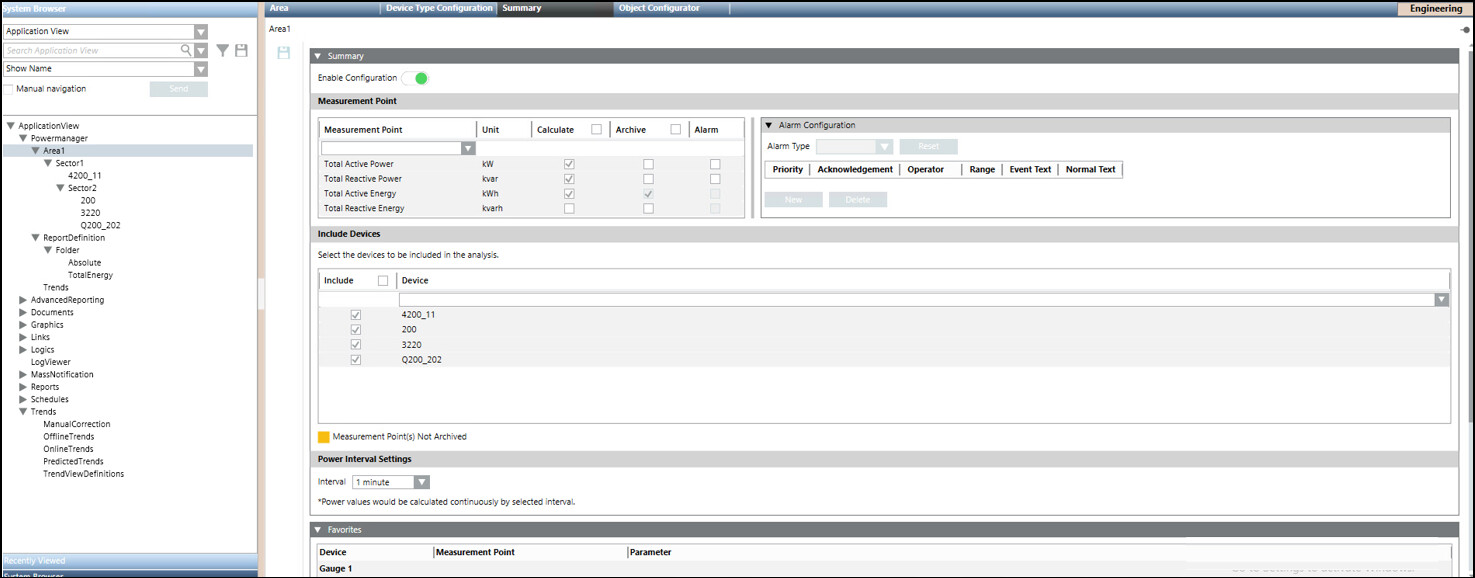Check the Manual navigation checkbox
The width and height of the screenshot is (1475, 578).
click(x=9, y=89)
